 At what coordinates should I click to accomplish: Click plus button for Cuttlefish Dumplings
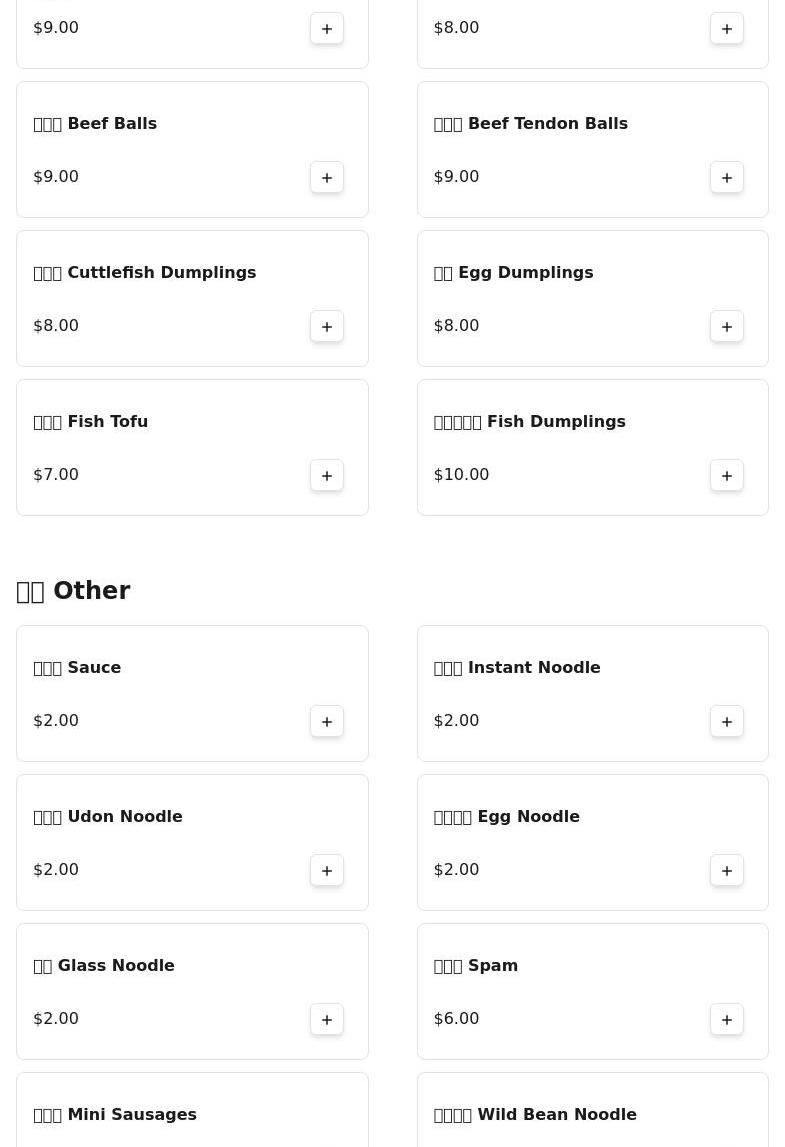coord(327,326)
